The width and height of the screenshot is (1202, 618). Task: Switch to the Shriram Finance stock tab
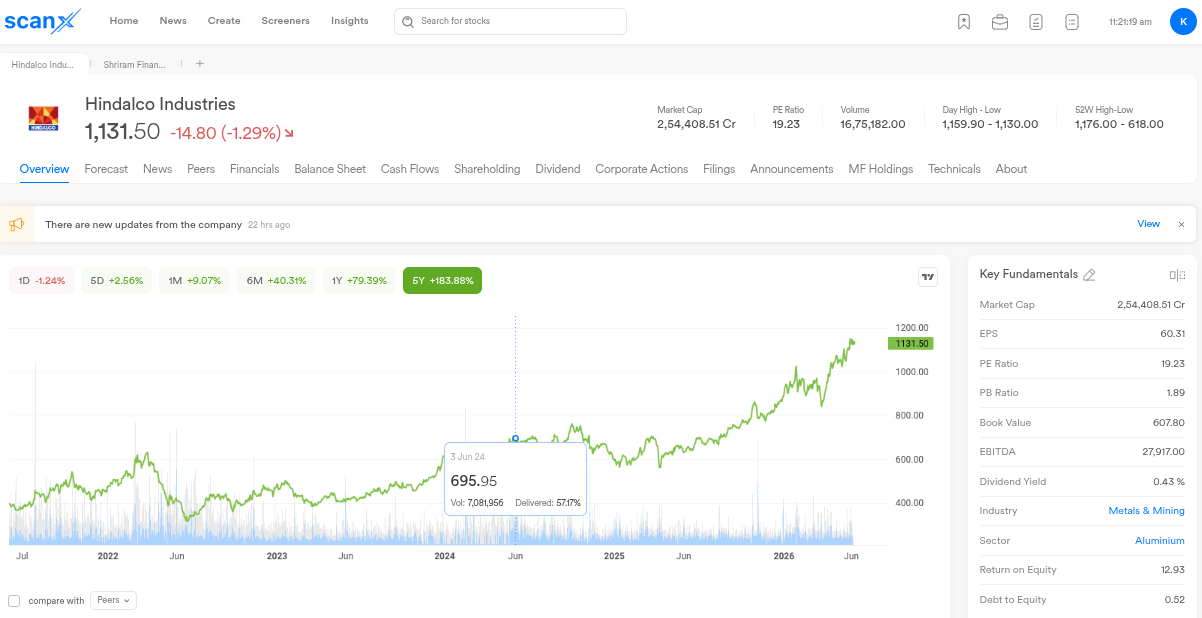coord(135,64)
